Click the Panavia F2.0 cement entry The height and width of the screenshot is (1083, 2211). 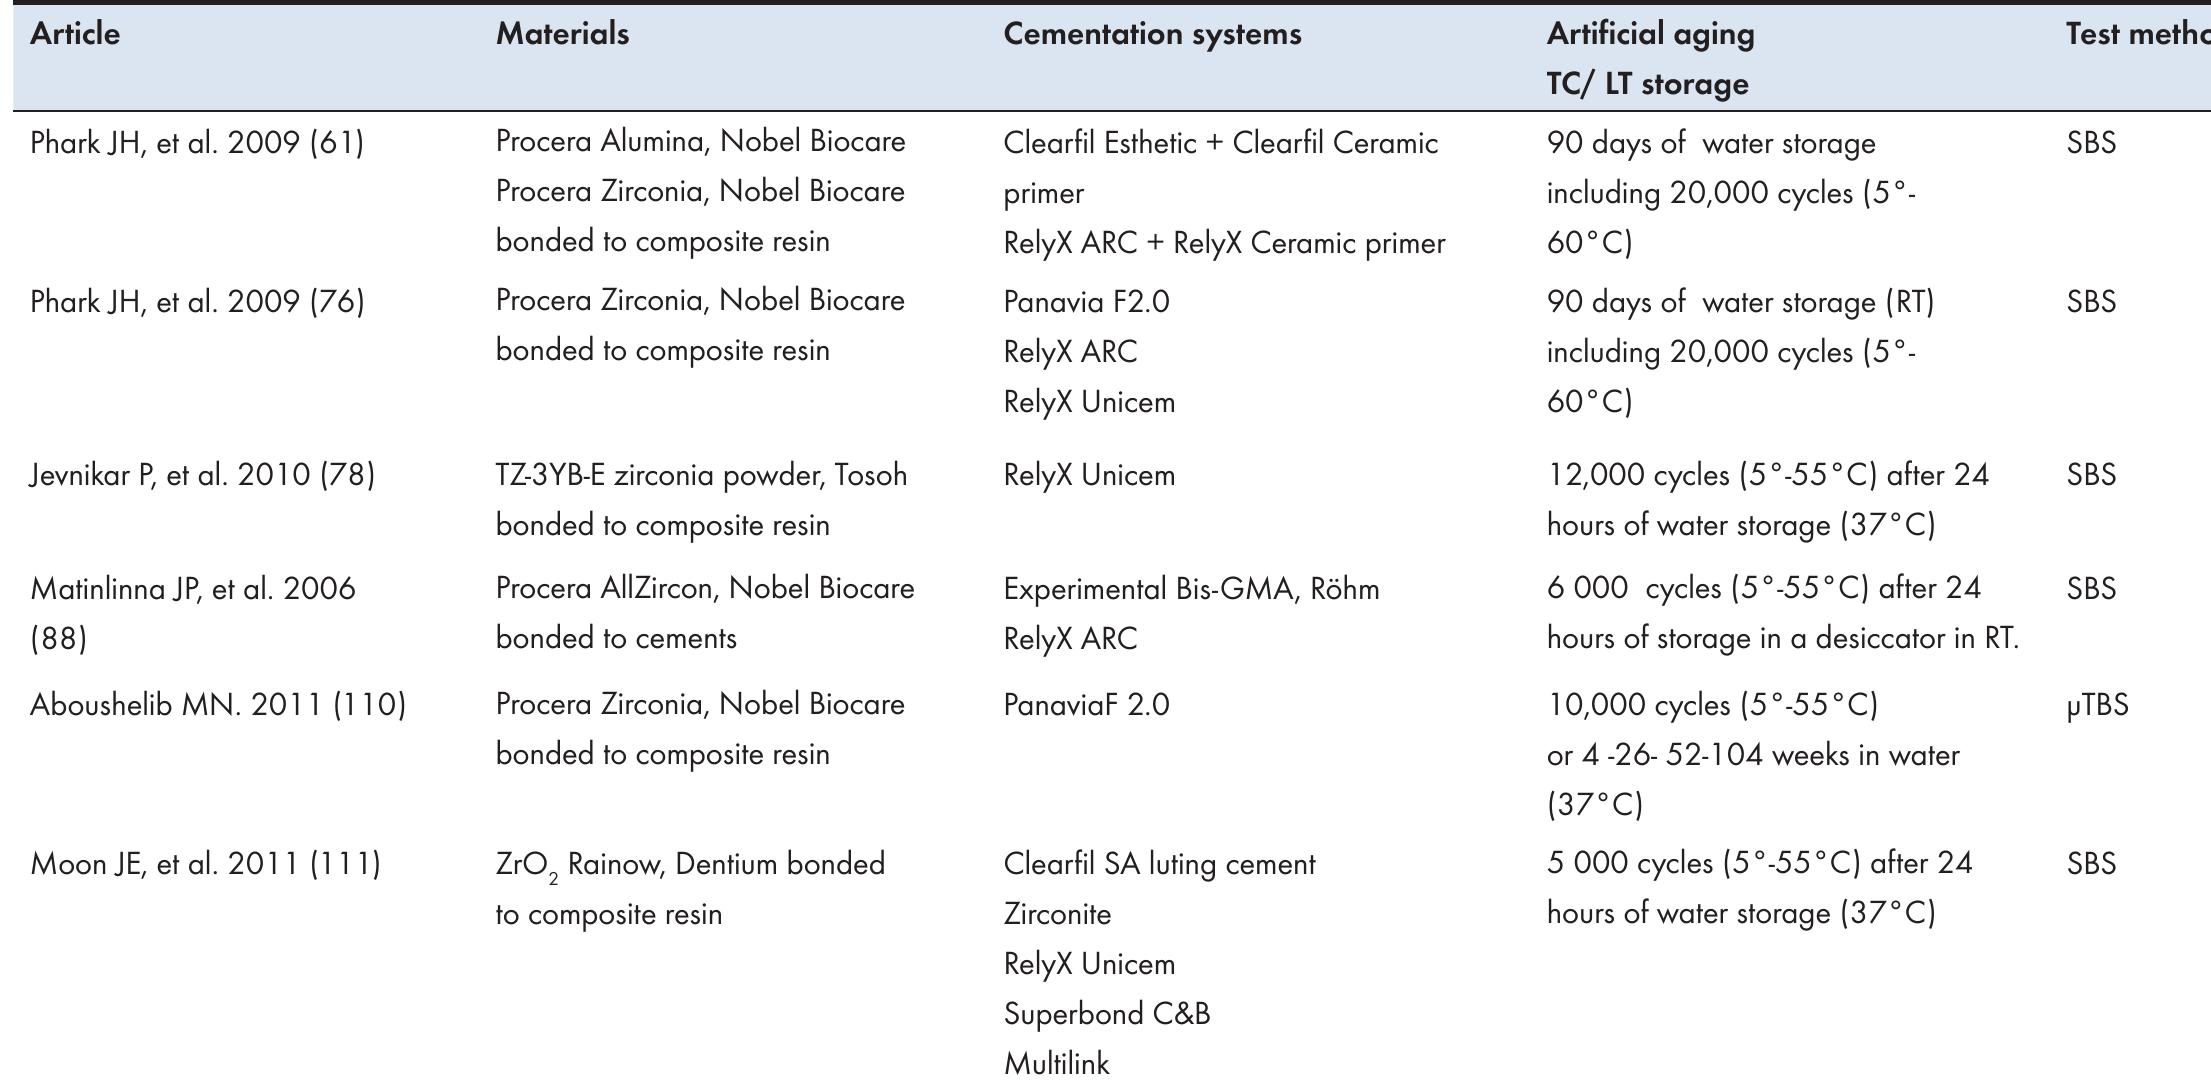pos(1086,302)
